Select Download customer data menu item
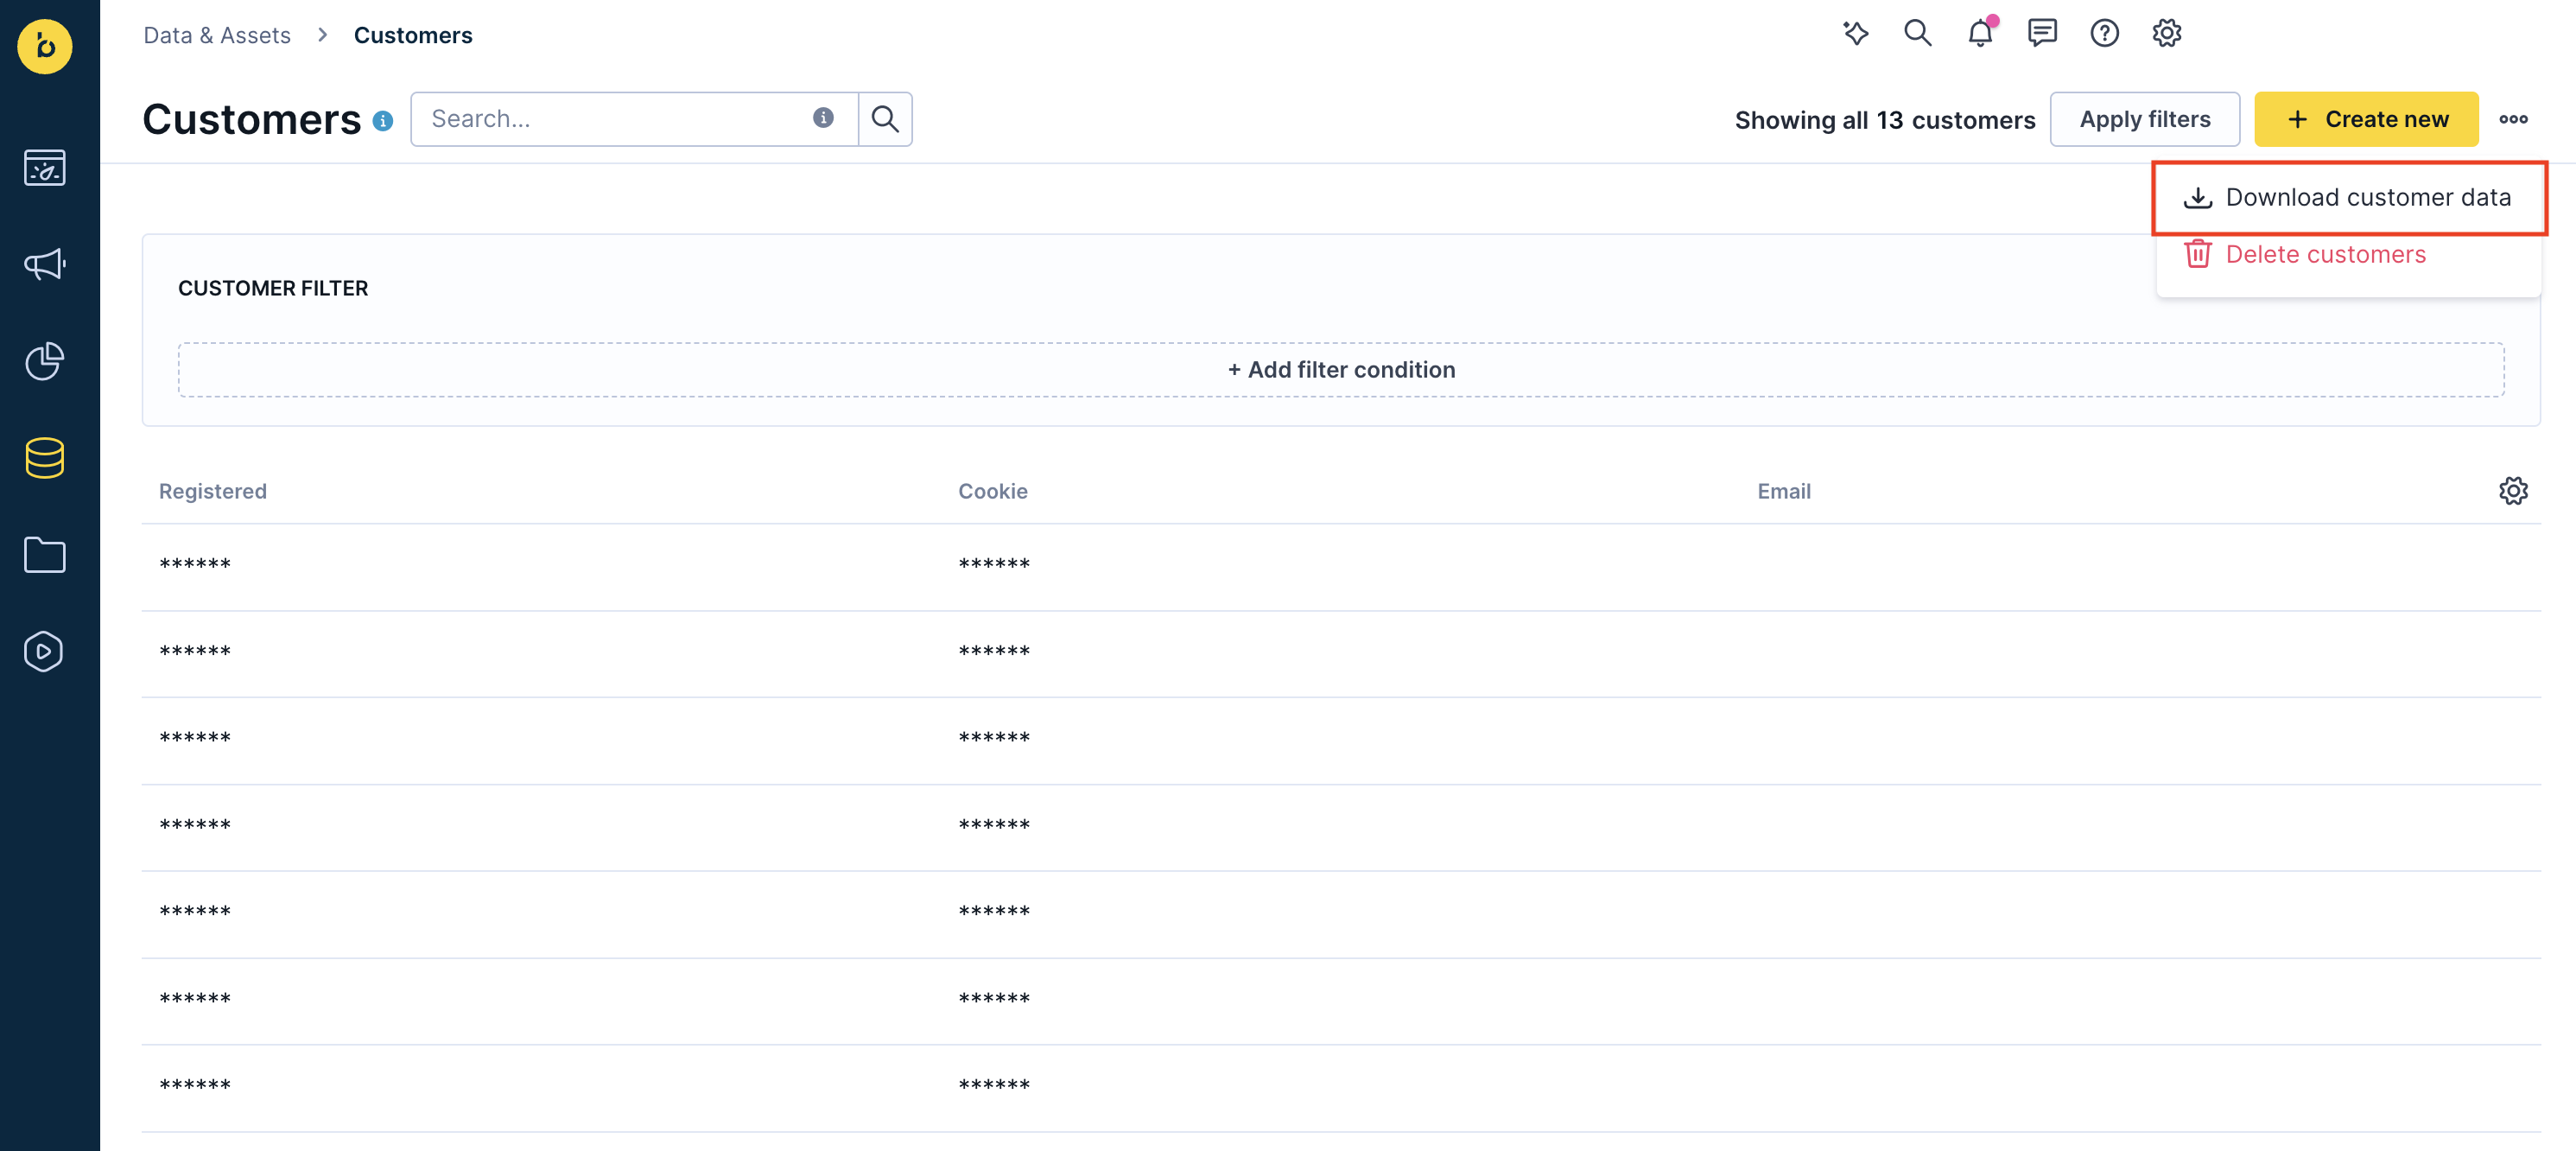Screen dimensions: 2576x1151 coord(2348,197)
